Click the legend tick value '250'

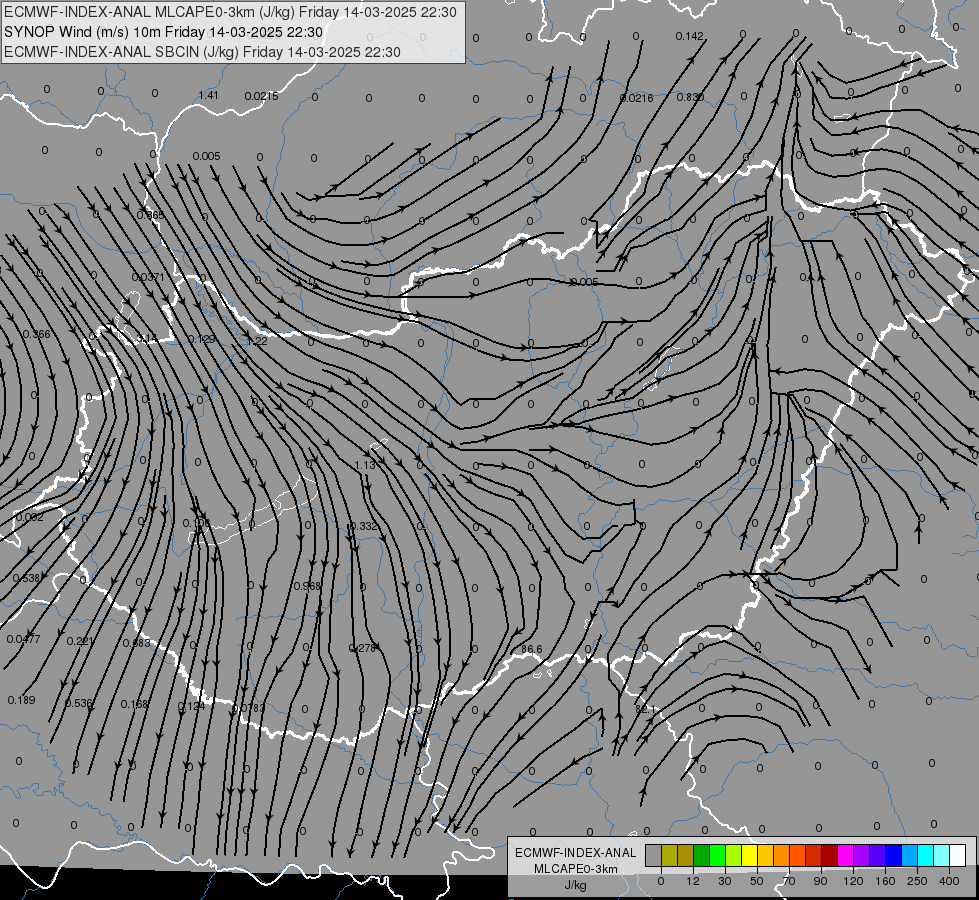point(917,881)
